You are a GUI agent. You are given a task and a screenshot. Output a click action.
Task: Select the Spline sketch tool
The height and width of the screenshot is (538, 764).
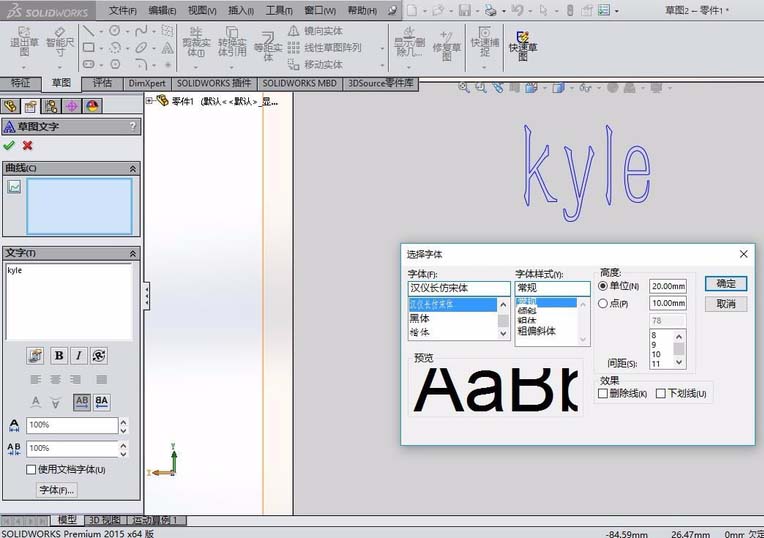point(141,31)
